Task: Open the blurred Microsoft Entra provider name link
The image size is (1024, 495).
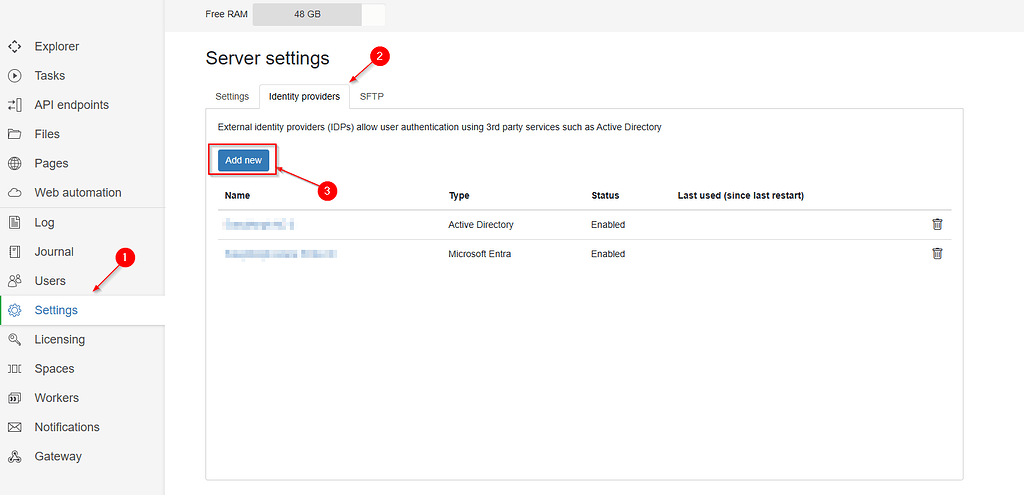Action: pos(281,253)
